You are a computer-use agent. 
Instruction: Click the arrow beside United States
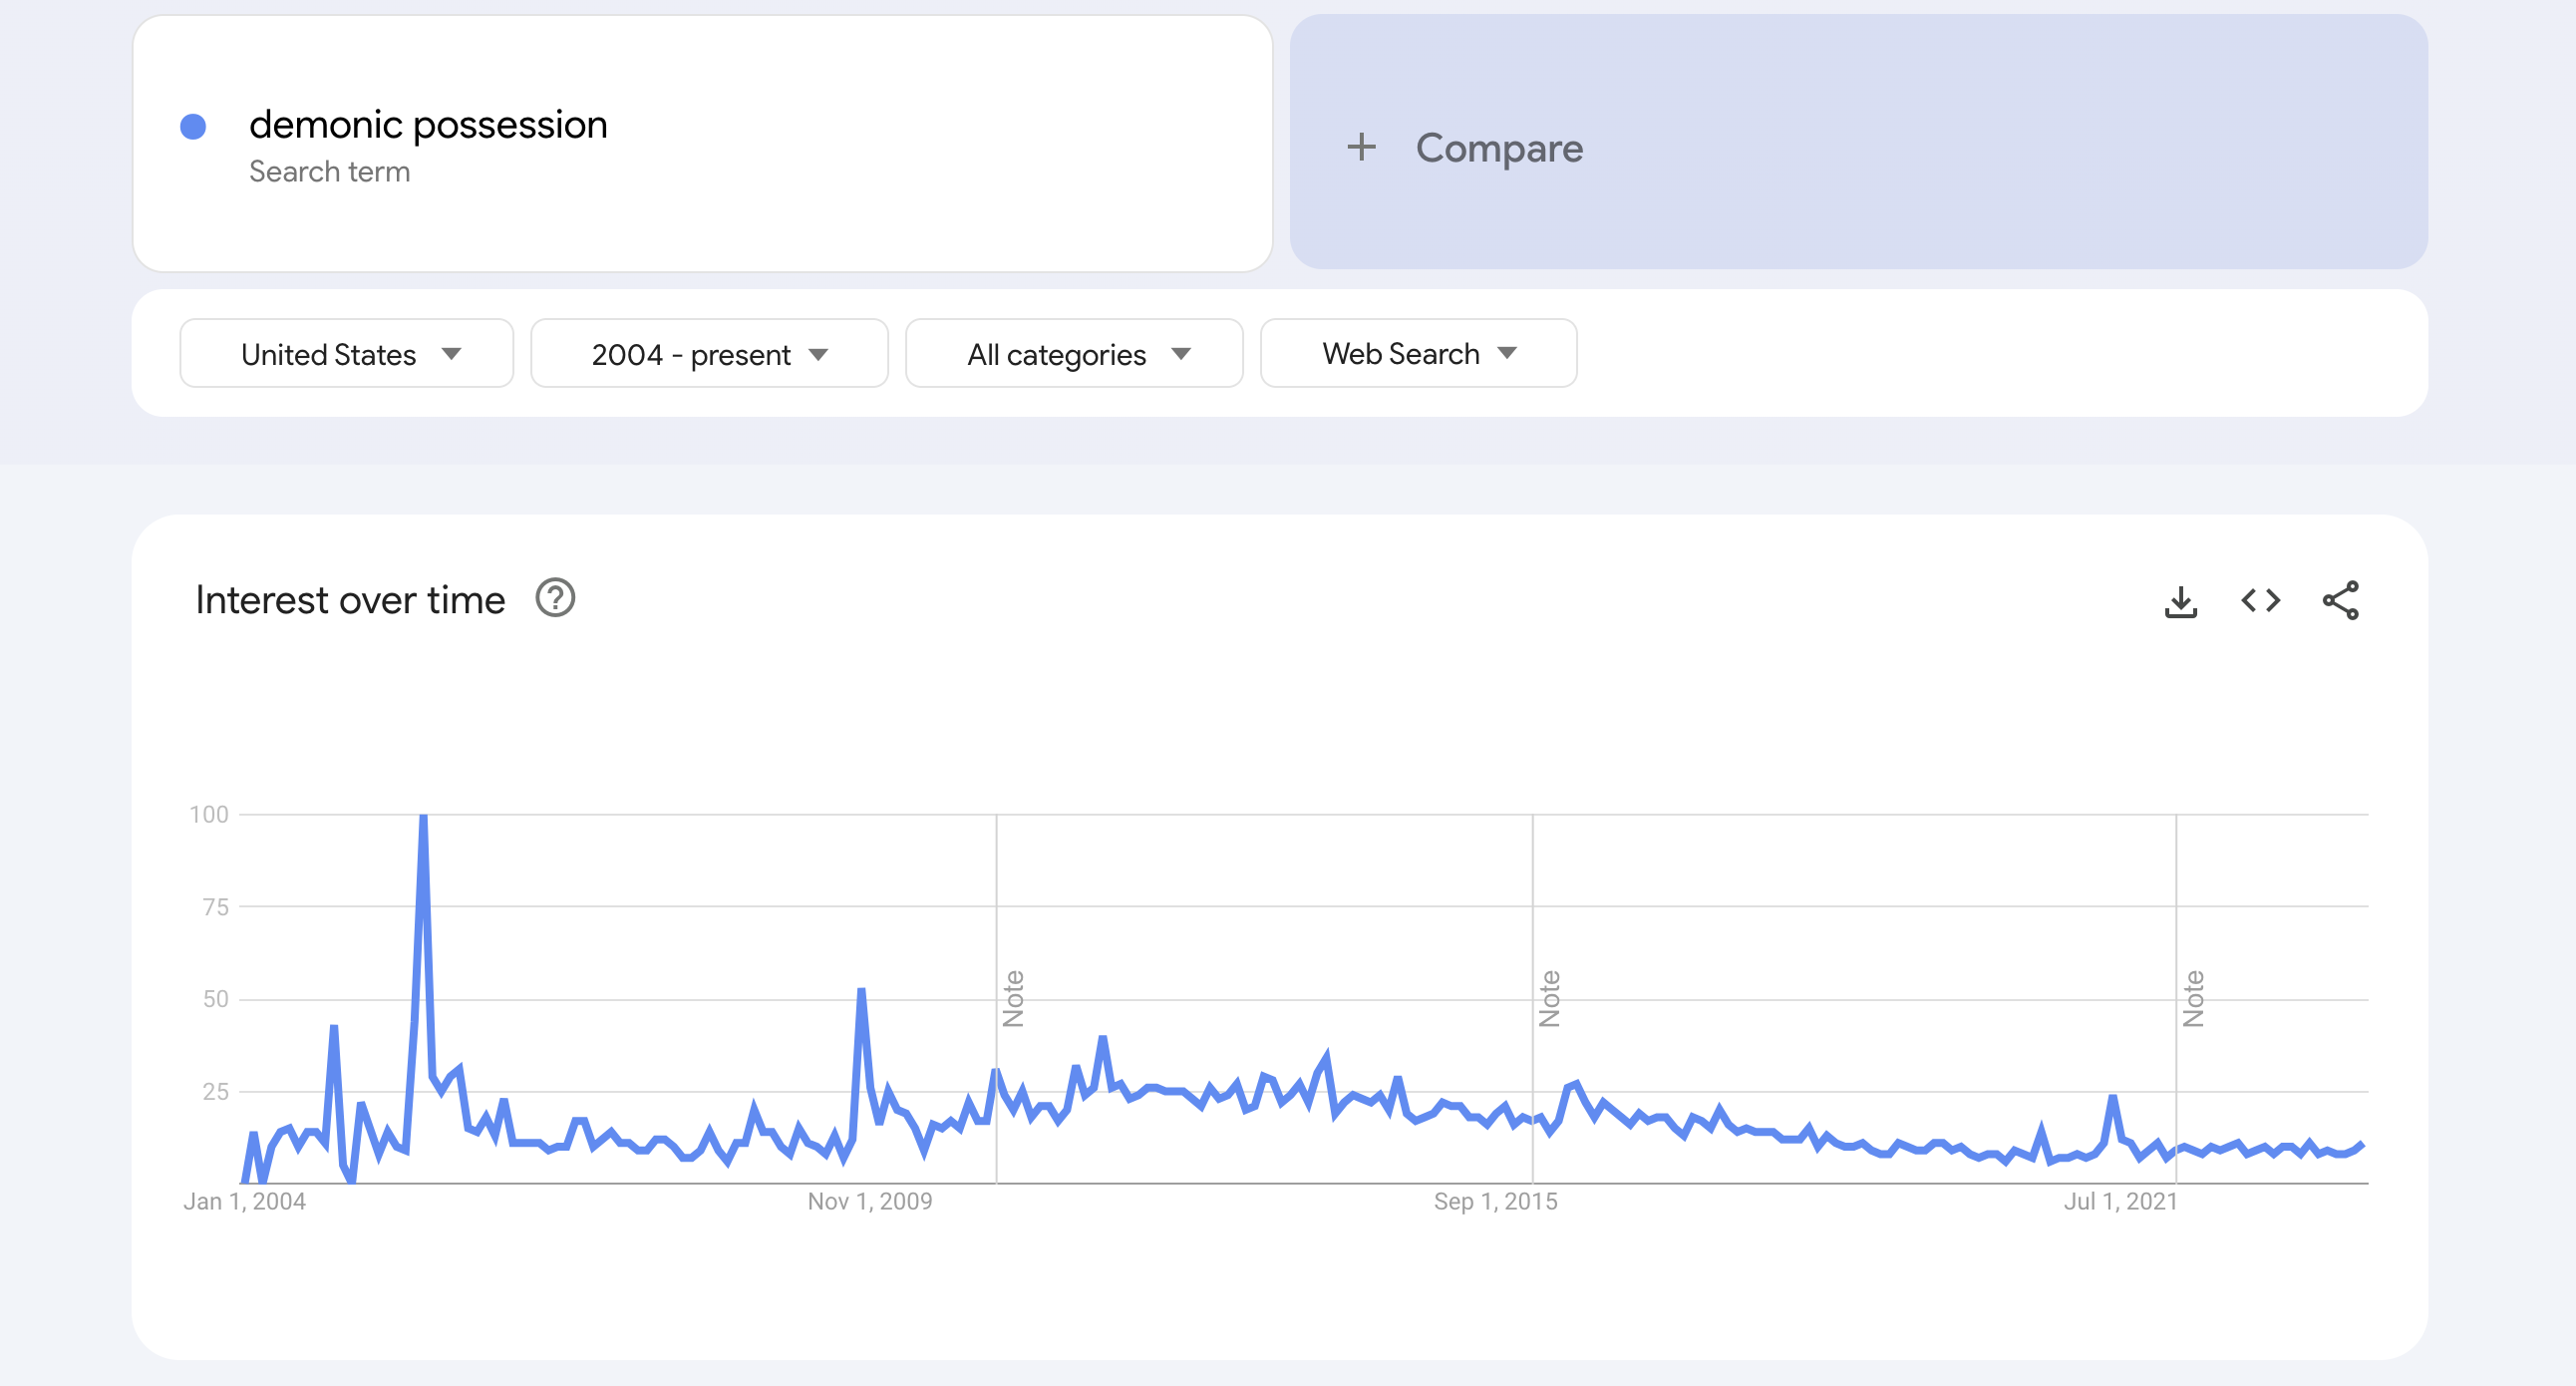(451, 354)
